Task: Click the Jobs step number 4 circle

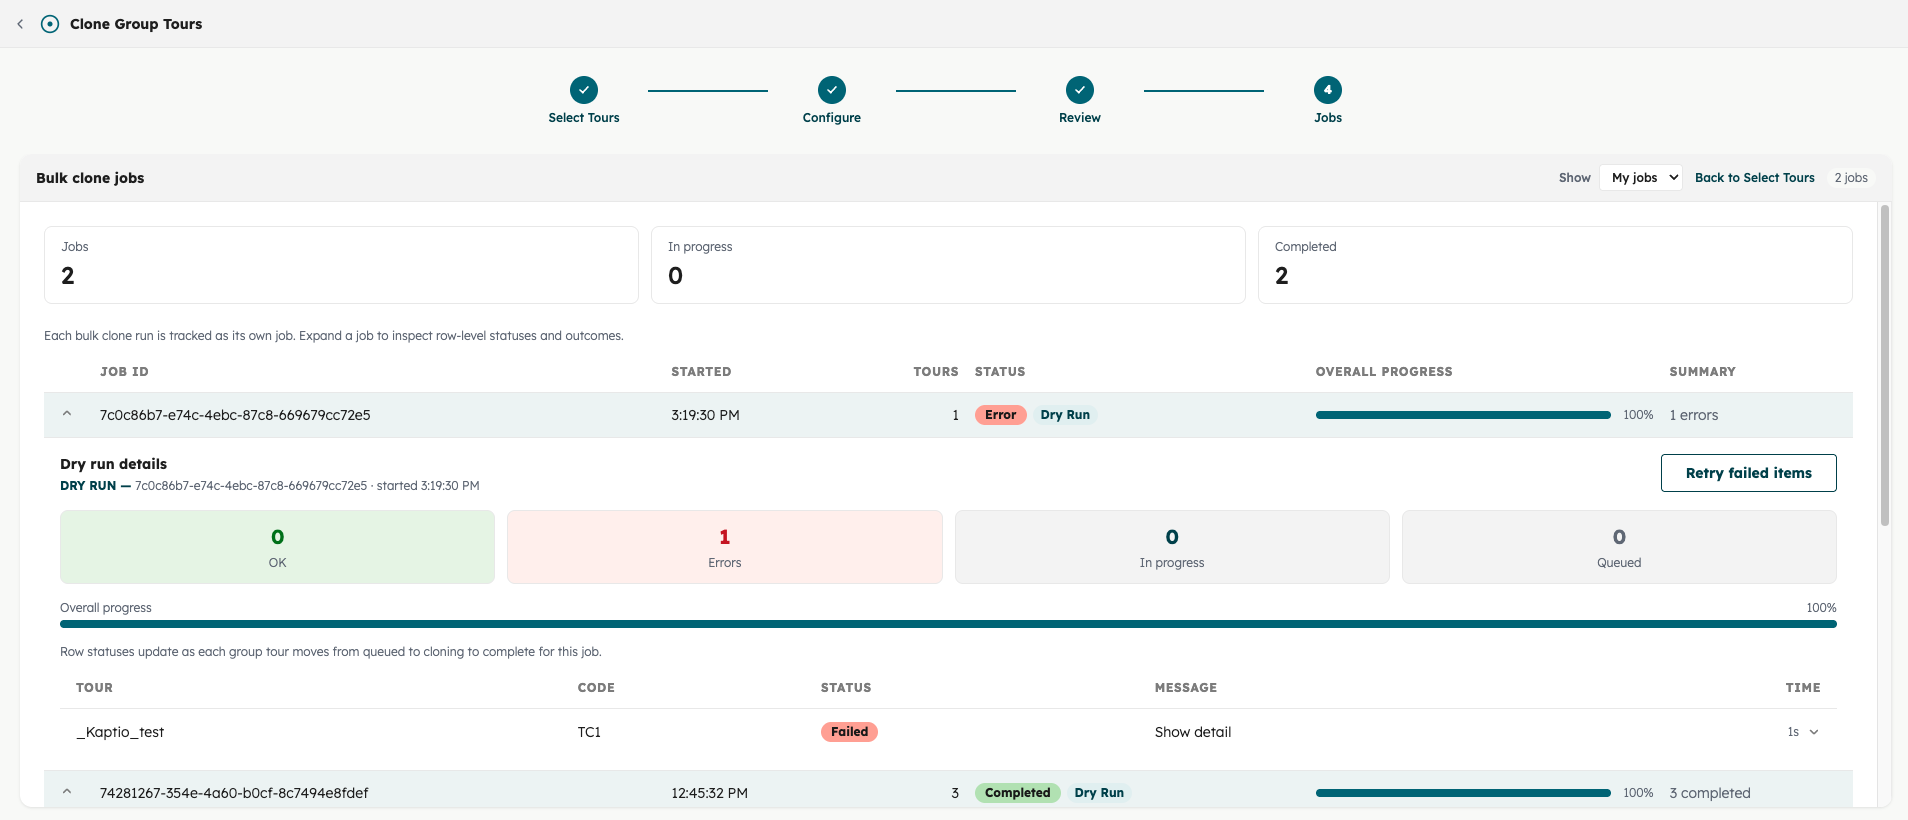Action: pyautogui.click(x=1328, y=90)
